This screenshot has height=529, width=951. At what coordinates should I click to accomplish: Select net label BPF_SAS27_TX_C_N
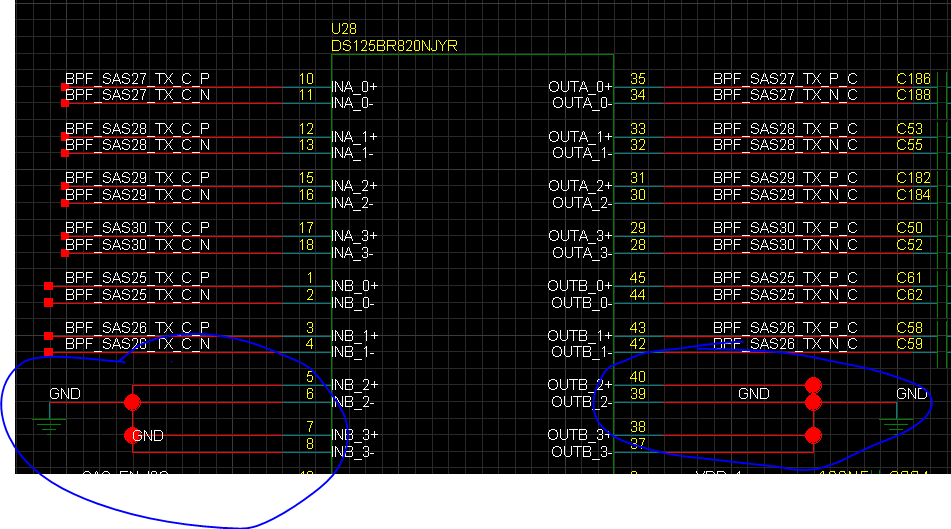click(x=137, y=95)
